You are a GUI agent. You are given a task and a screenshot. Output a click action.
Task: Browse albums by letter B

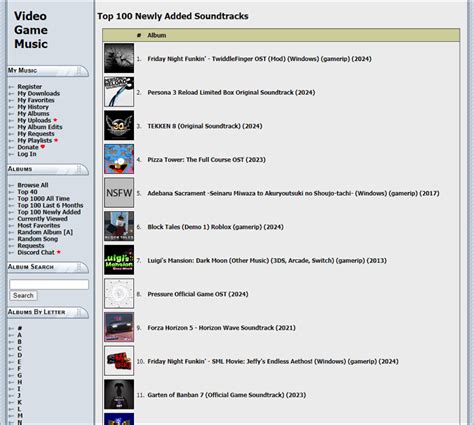[x=19, y=342]
